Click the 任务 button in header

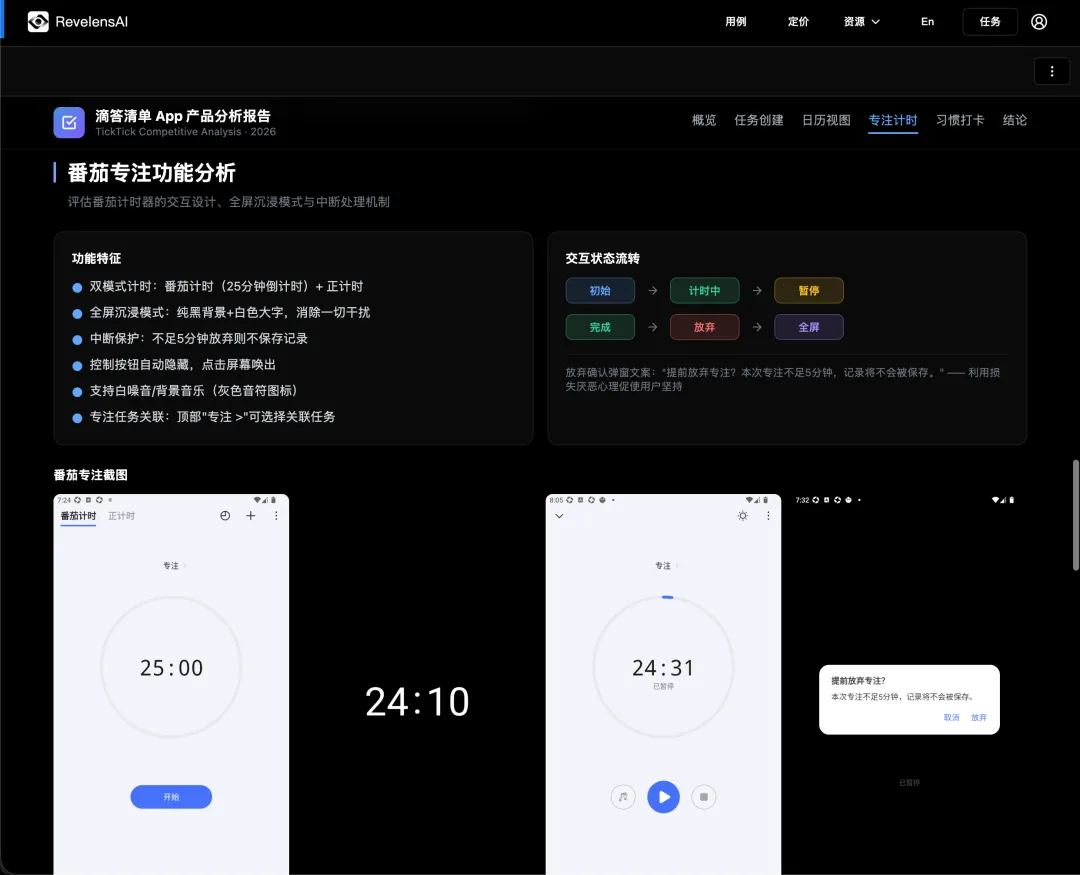[990, 22]
